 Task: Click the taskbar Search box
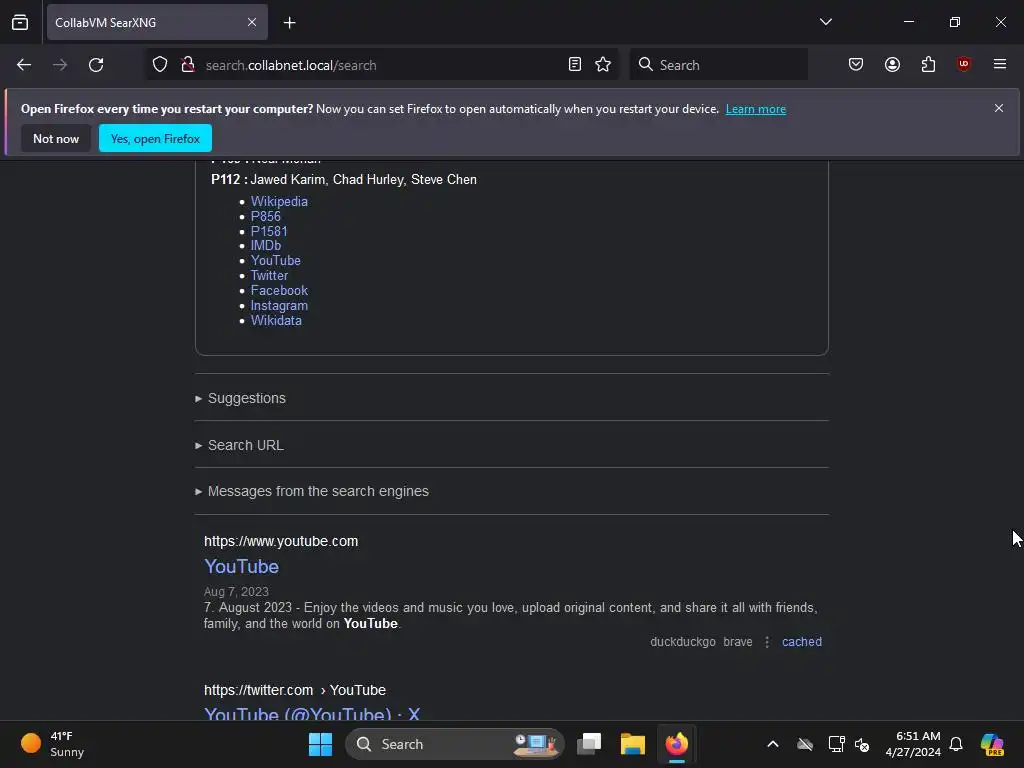455,744
